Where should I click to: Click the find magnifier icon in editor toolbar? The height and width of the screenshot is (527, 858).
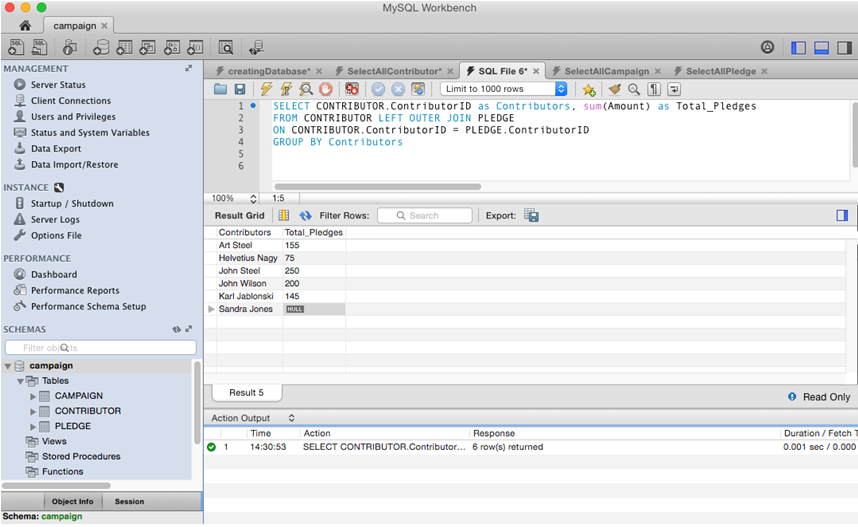(x=634, y=89)
